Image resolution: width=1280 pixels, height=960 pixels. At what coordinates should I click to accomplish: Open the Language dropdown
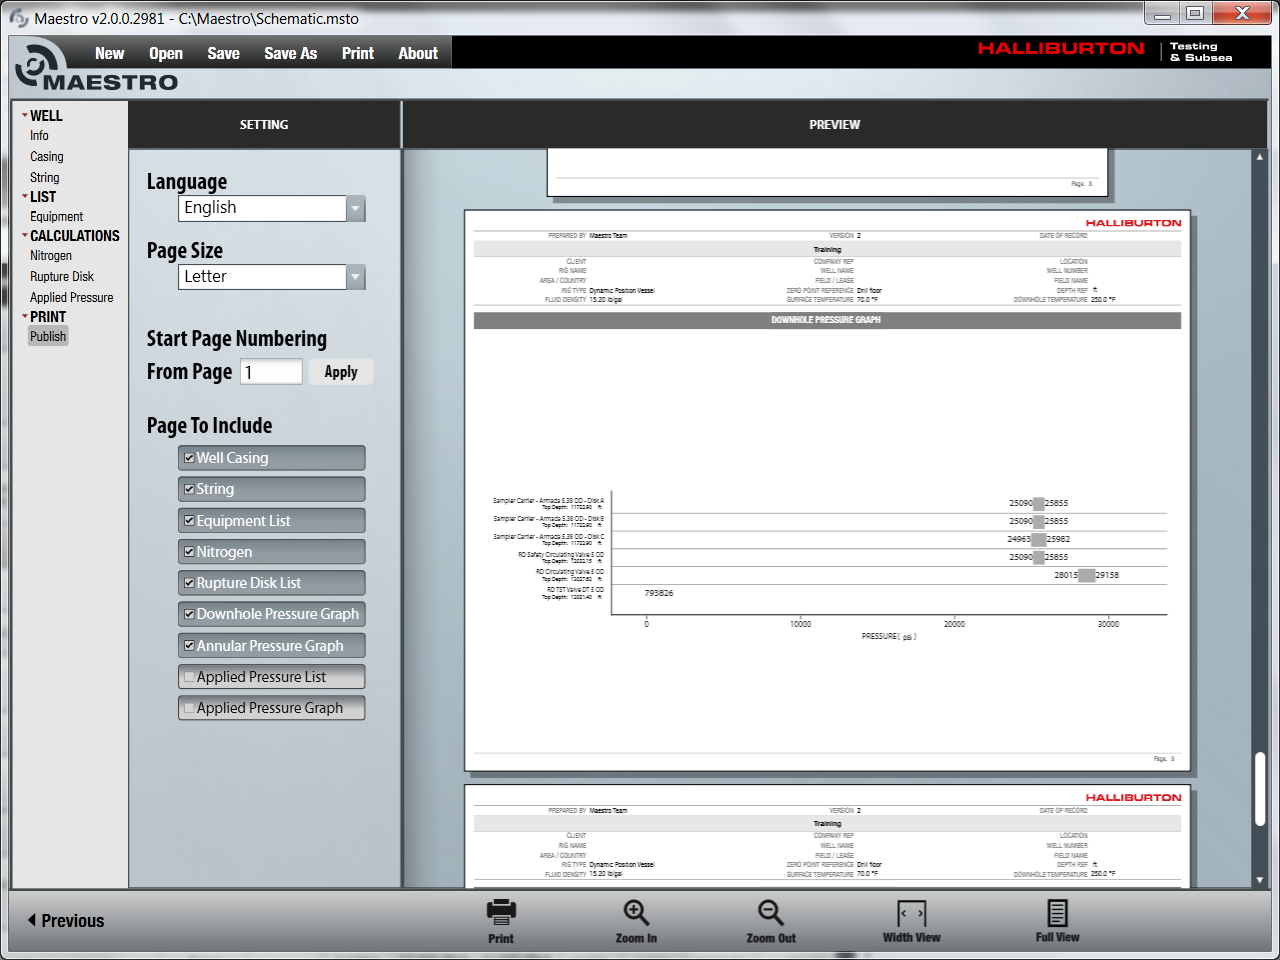click(355, 208)
